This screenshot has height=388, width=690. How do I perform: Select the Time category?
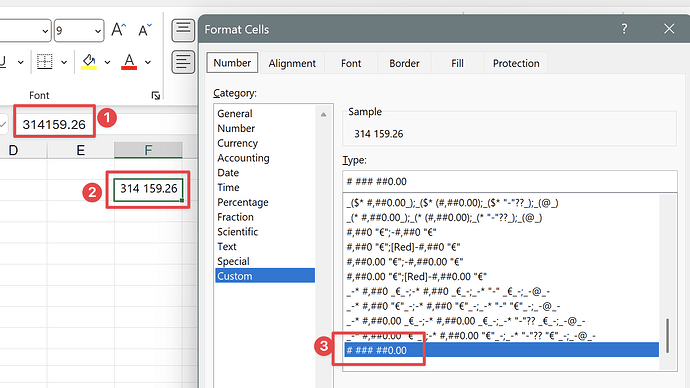click(265, 187)
